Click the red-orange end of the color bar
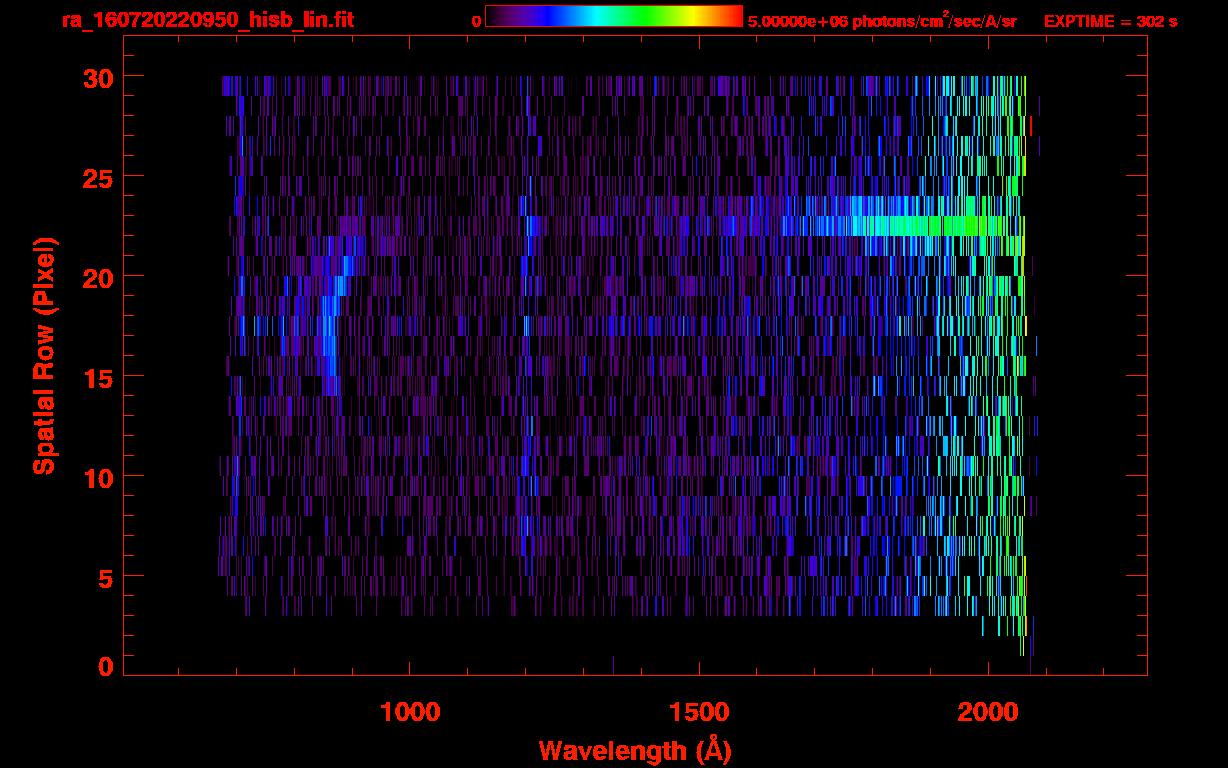Image resolution: width=1228 pixels, height=768 pixels. click(728, 17)
